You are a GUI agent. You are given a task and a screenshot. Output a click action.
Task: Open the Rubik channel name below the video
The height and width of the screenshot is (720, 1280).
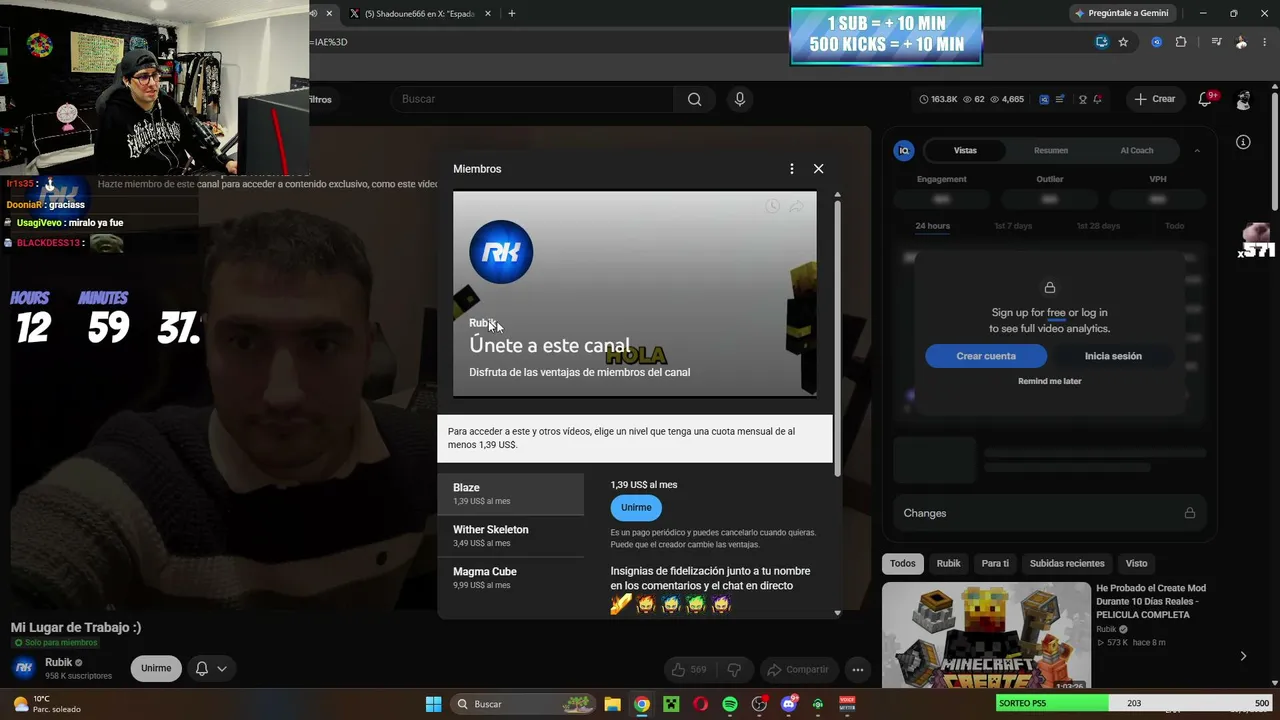pos(59,662)
